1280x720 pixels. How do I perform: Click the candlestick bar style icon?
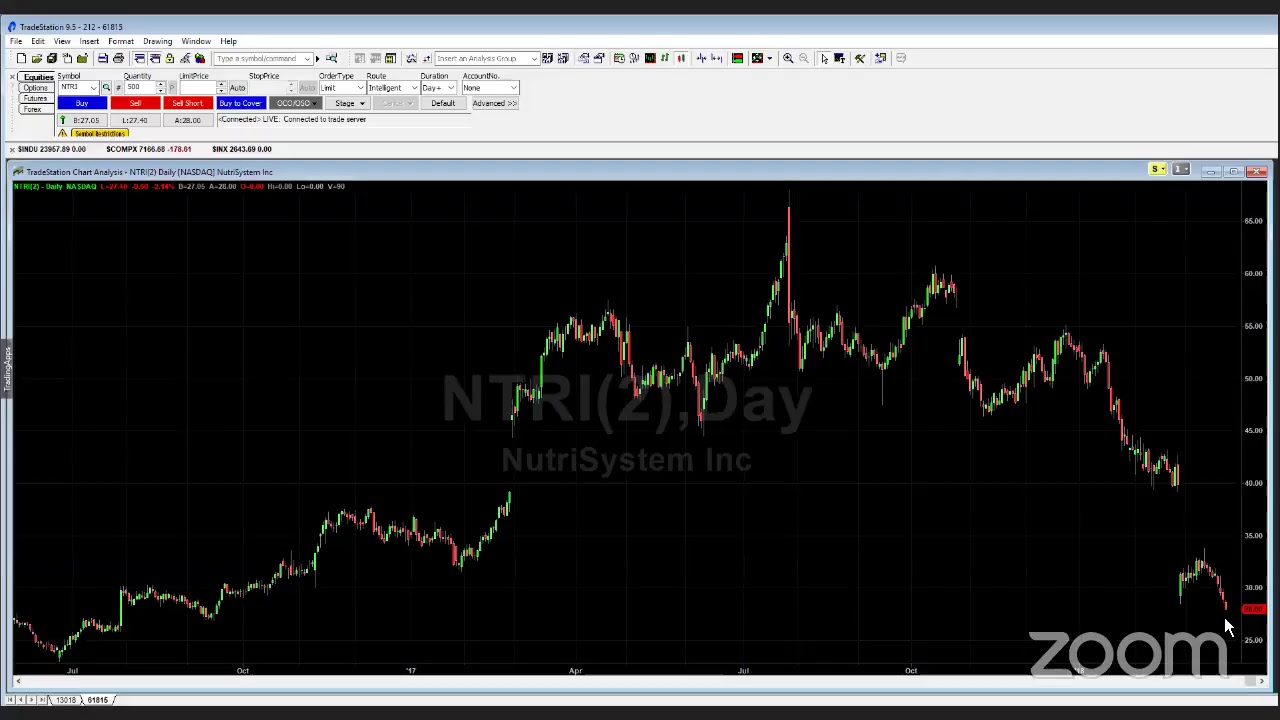[x=682, y=58]
